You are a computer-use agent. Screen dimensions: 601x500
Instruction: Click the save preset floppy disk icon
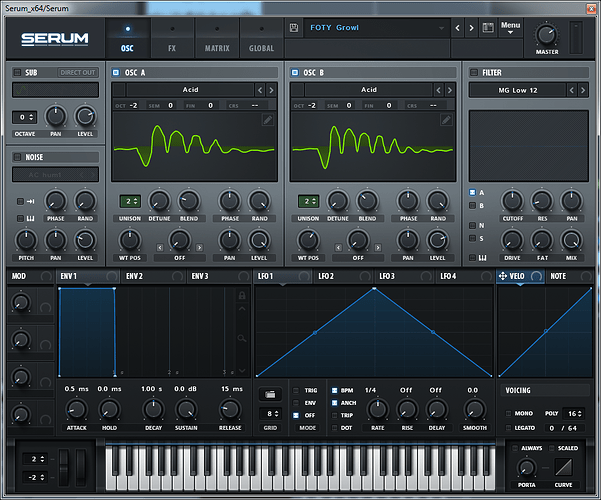(294, 28)
